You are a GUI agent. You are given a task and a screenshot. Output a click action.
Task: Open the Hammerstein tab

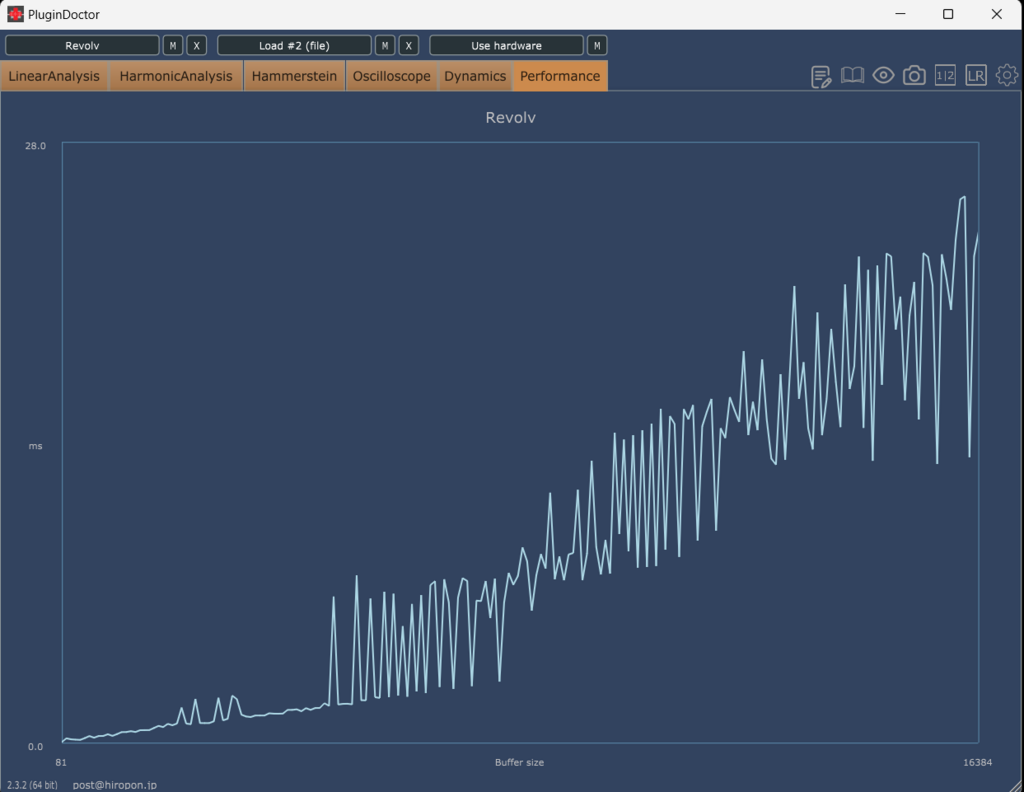(295, 76)
